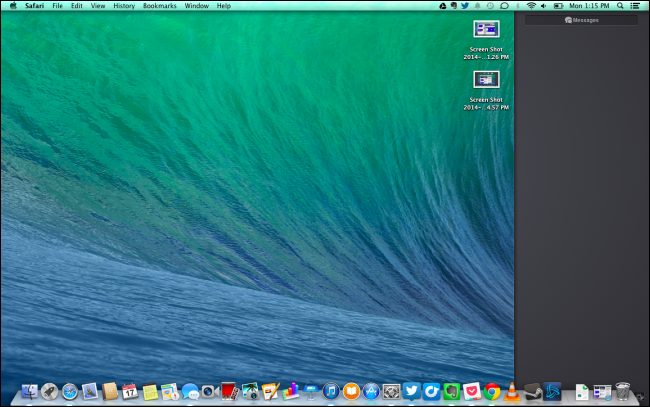Open the Bookmarks menu

point(160,6)
